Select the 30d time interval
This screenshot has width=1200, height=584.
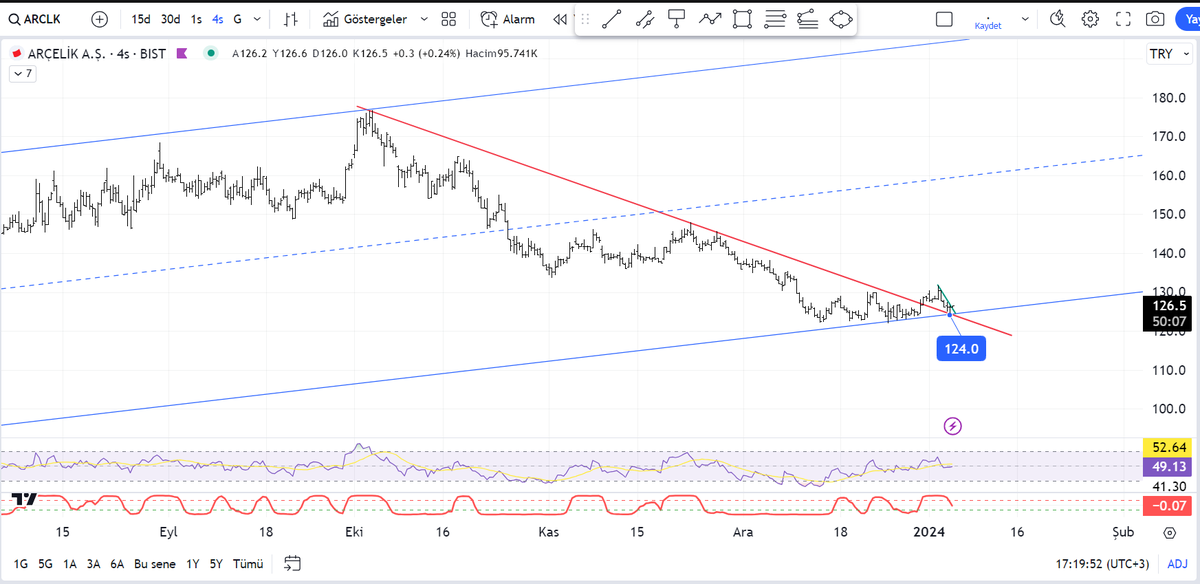[170, 19]
